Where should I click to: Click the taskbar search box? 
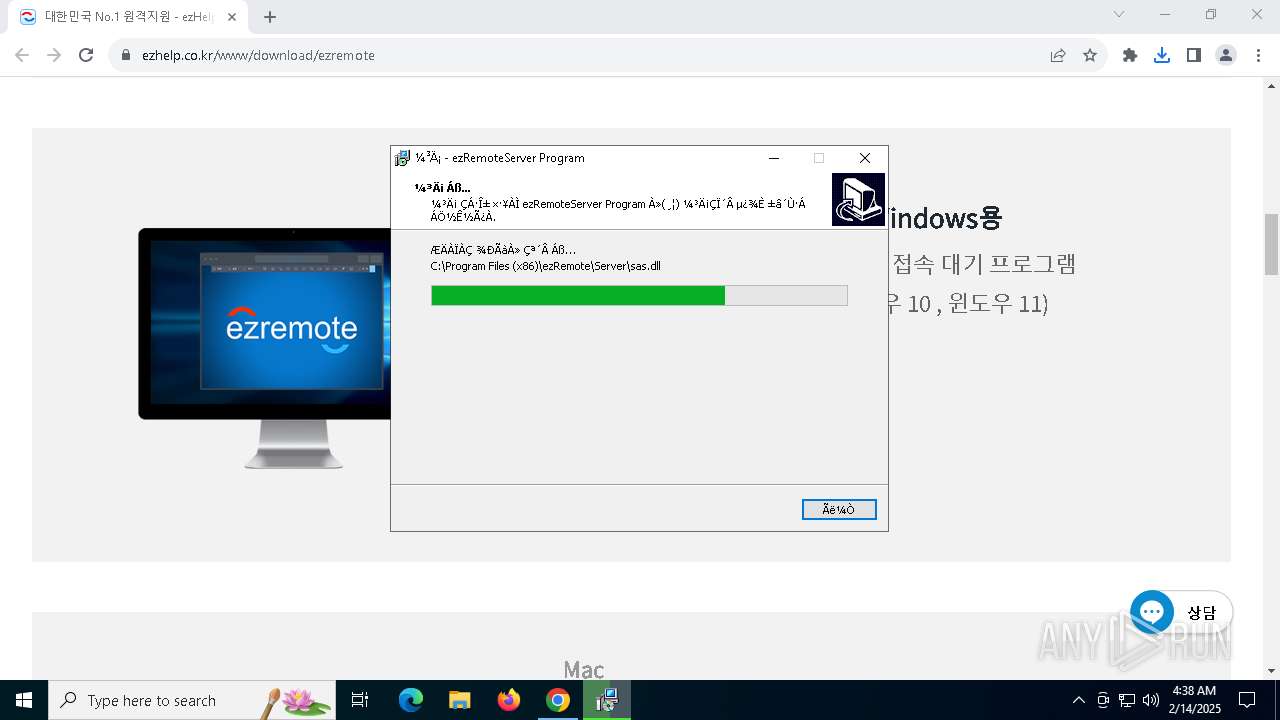[192, 700]
